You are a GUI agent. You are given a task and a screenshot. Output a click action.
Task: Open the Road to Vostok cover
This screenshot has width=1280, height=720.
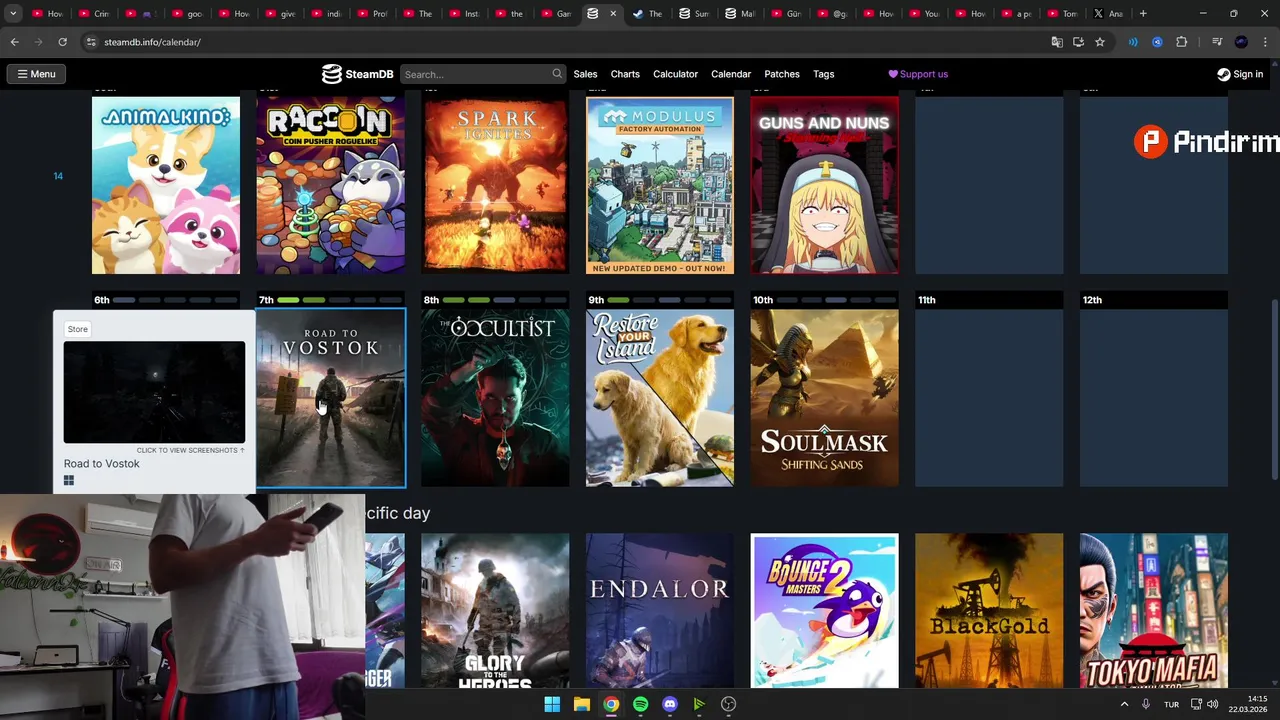331,398
